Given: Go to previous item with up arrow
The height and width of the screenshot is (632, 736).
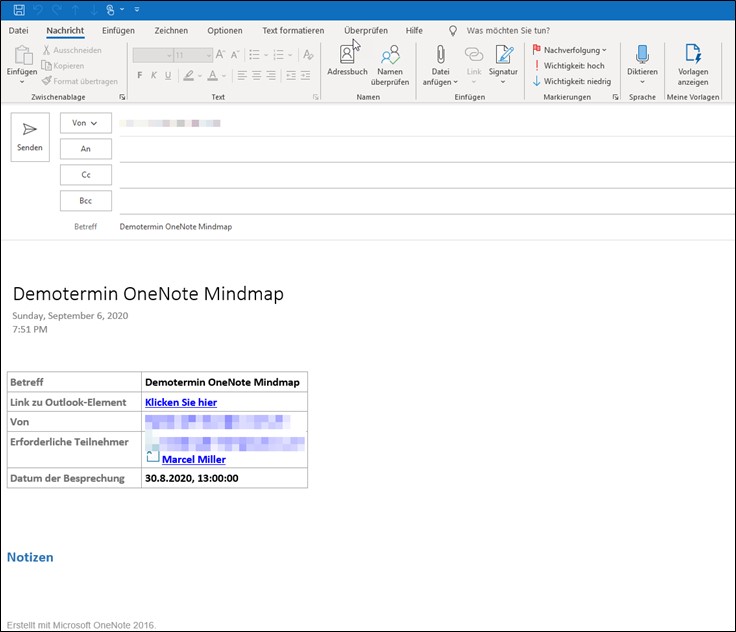Looking at the screenshot, I should point(76,9).
